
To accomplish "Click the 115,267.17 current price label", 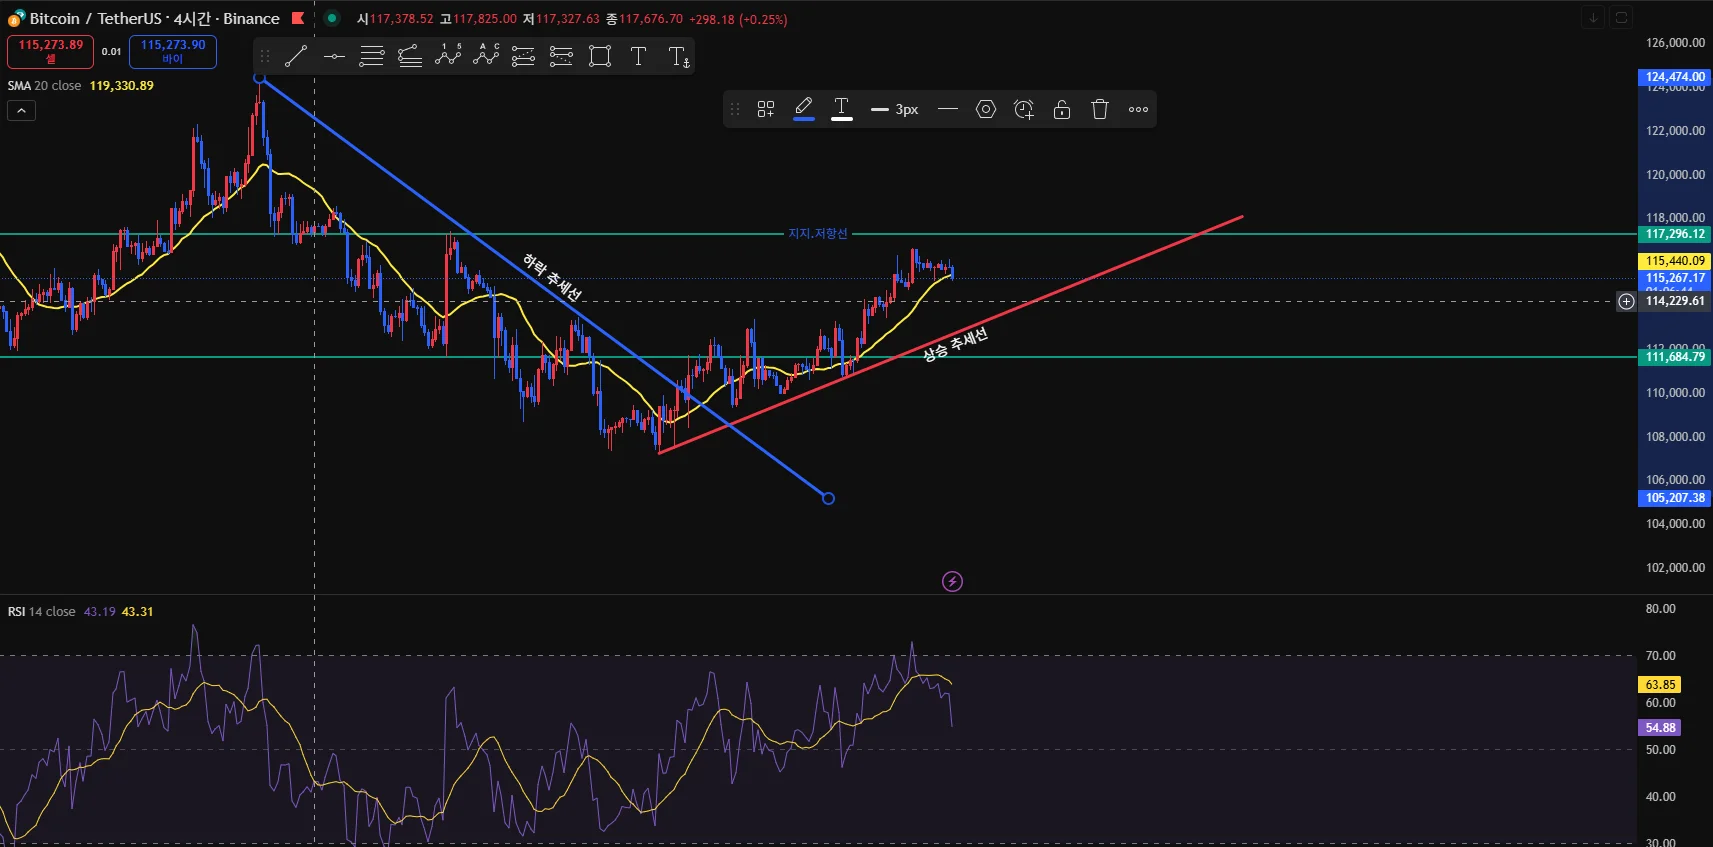I will [1675, 278].
